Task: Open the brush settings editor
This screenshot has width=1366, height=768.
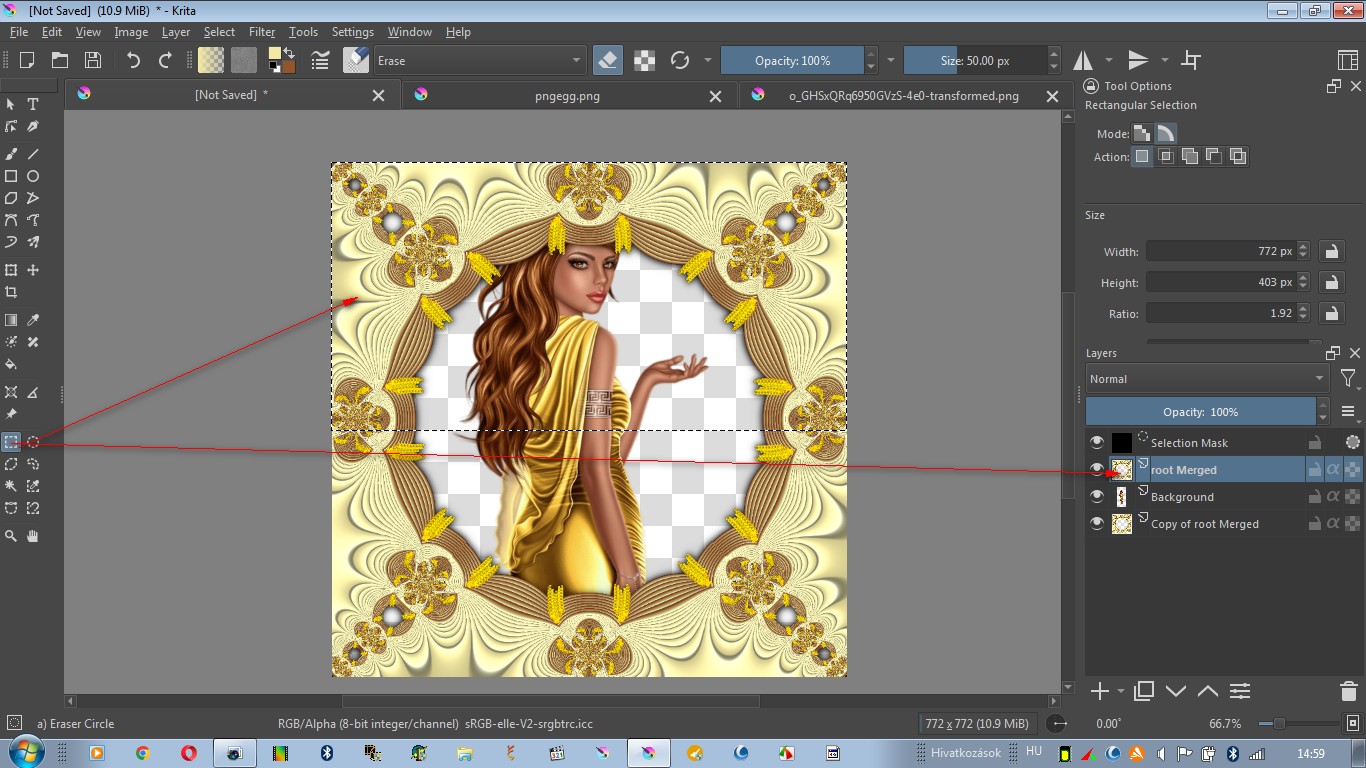Action: pyautogui.click(x=320, y=60)
